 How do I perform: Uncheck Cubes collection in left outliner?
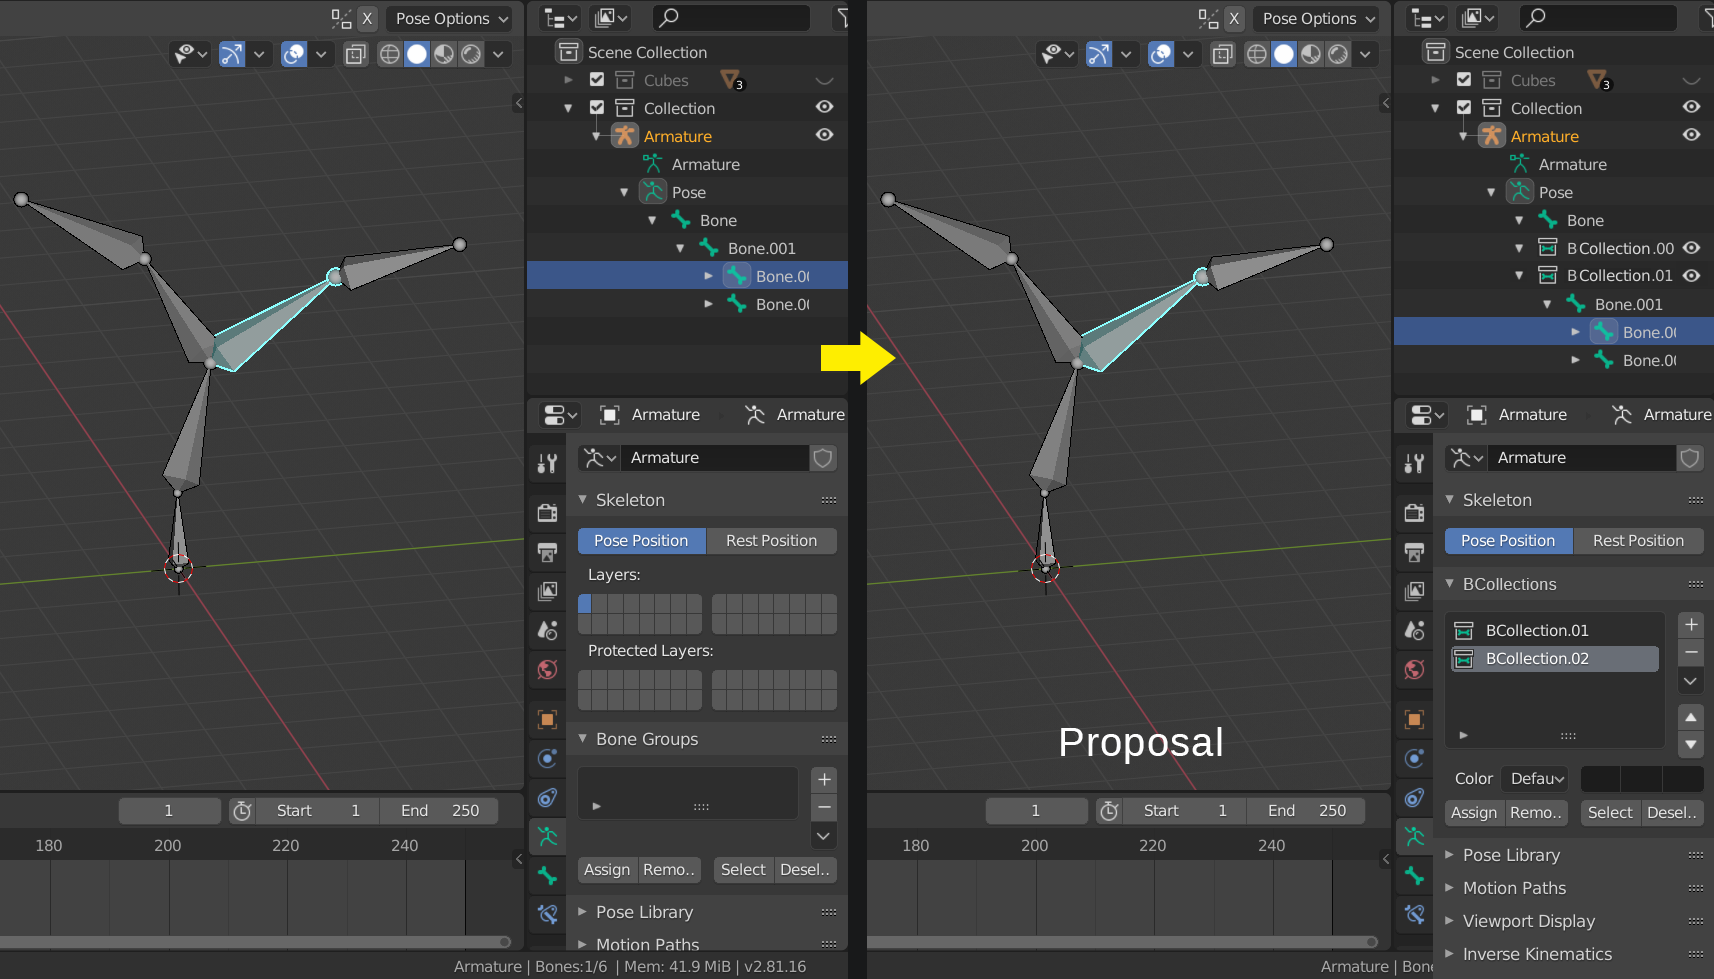[x=597, y=80]
